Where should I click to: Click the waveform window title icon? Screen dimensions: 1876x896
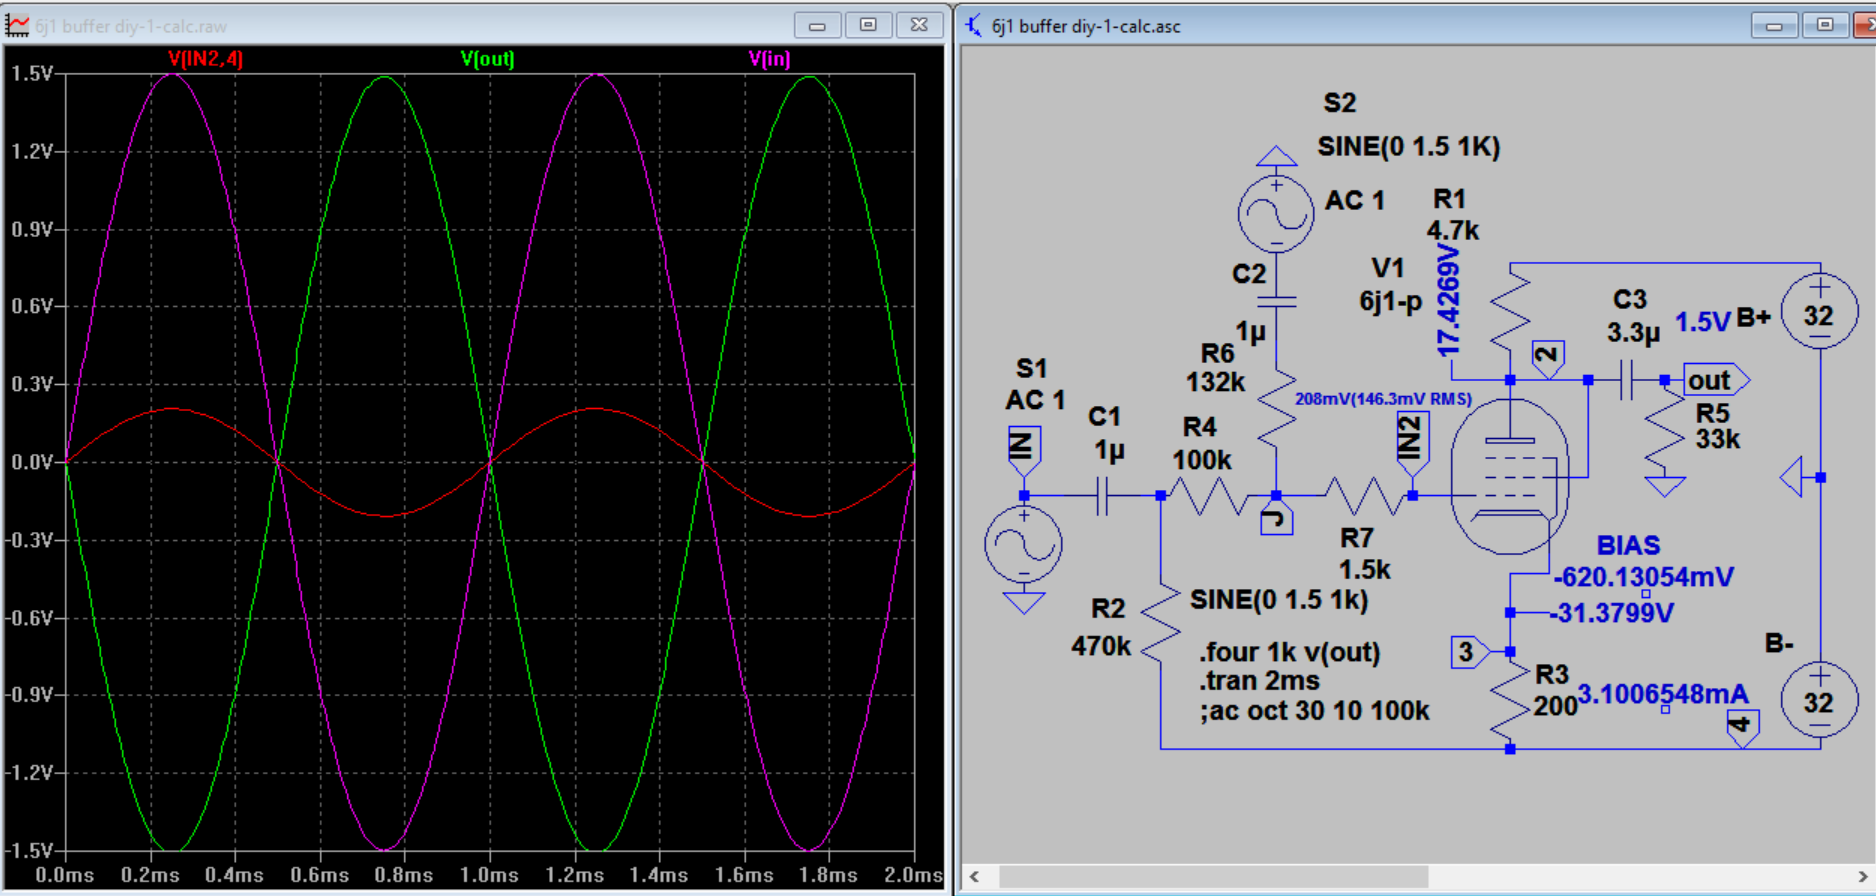point(17,25)
